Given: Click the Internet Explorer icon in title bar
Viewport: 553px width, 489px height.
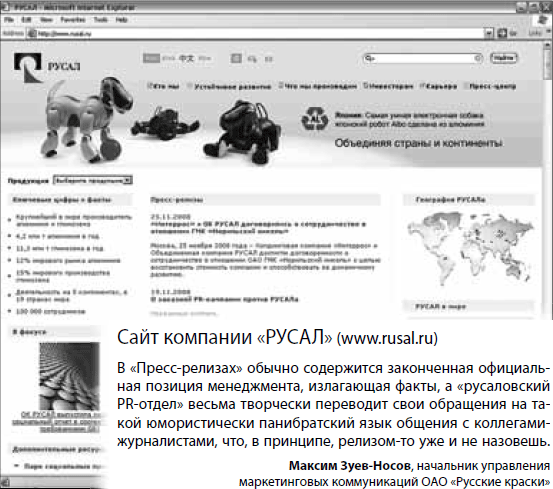Looking at the screenshot, I should [x=6, y=7].
